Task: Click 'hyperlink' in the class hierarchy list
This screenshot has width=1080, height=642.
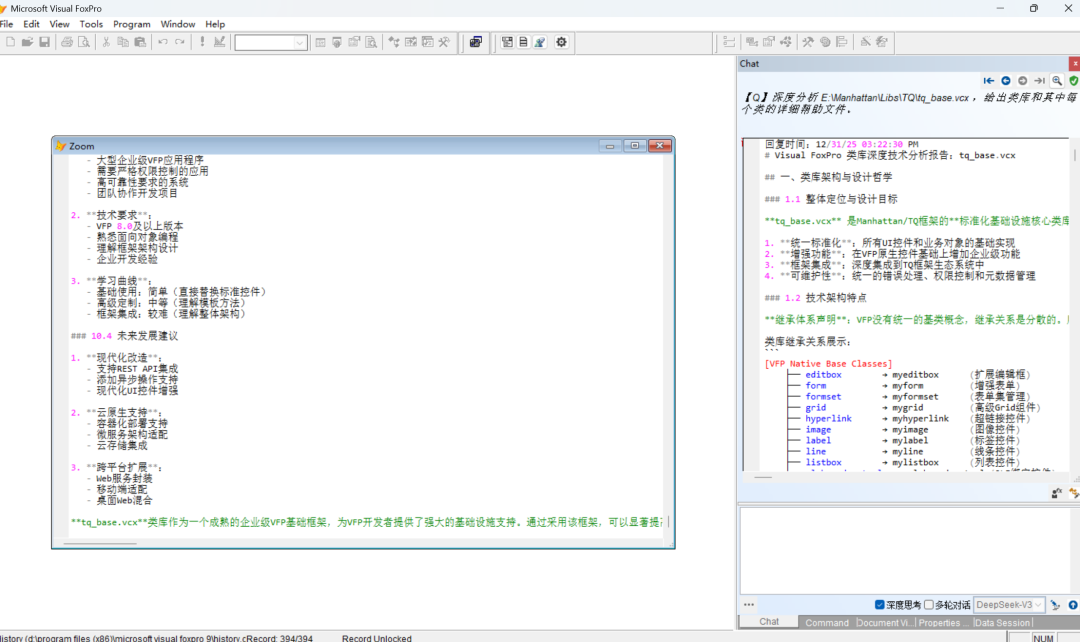Action: [829, 419]
